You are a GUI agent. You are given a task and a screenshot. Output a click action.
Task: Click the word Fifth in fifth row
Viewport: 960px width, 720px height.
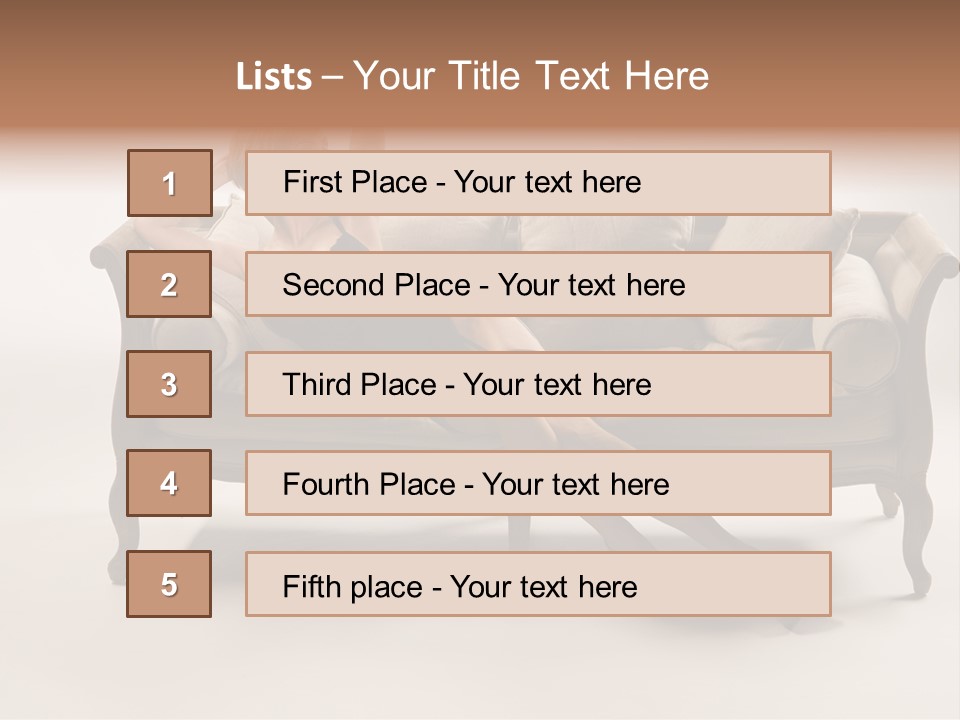click(311, 586)
